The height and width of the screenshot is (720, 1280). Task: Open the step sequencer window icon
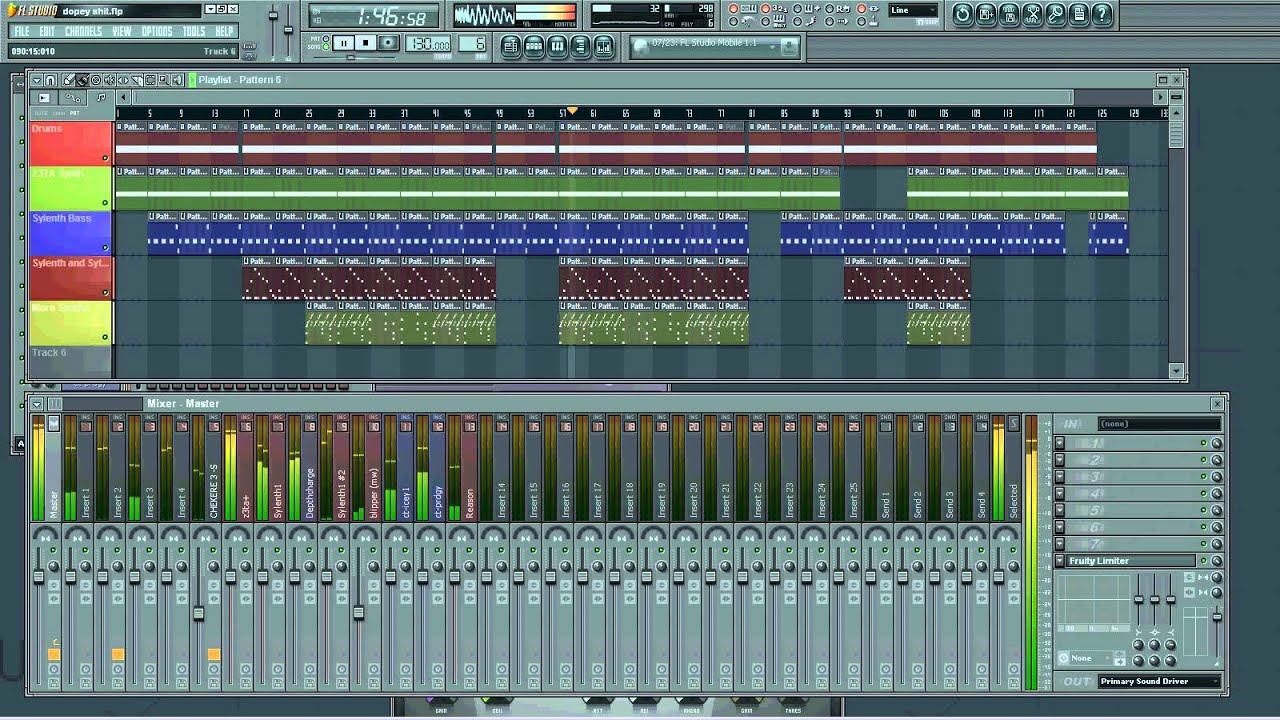coord(535,46)
